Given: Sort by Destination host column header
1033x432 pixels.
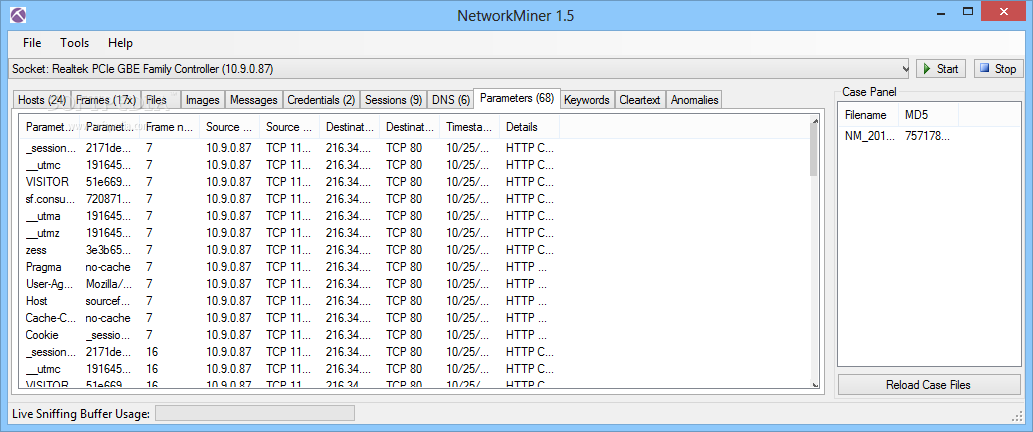Looking at the screenshot, I should [x=349, y=127].
